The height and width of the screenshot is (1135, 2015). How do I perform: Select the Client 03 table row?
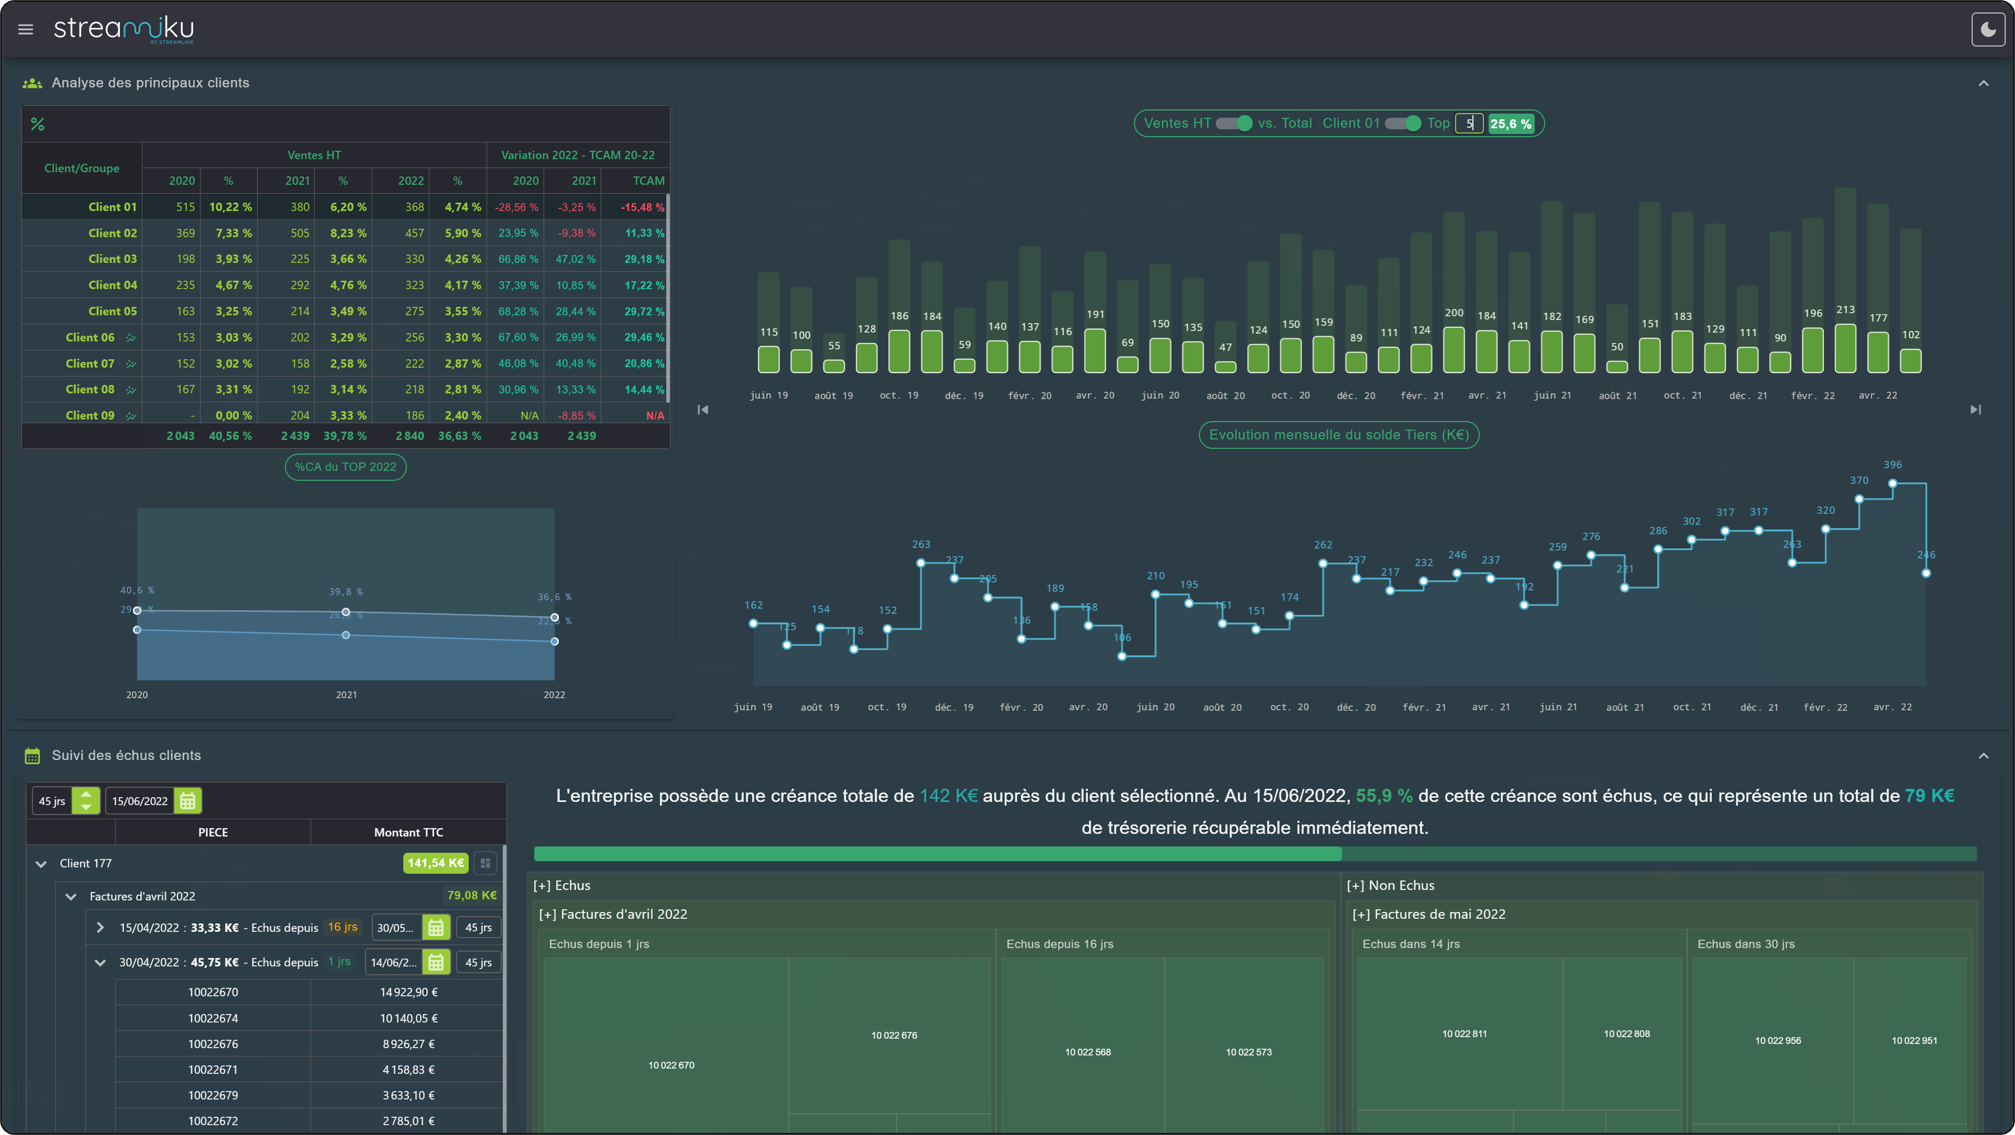[x=112, y=259]
